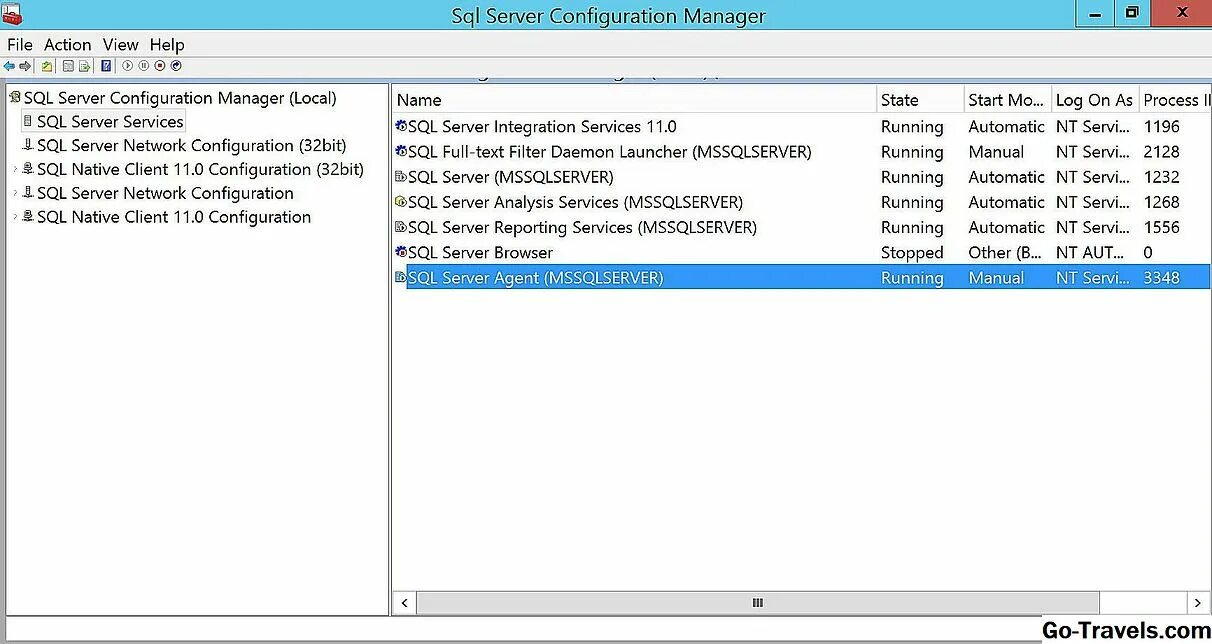Click the Export List toolbar icon

coord(85,66)
